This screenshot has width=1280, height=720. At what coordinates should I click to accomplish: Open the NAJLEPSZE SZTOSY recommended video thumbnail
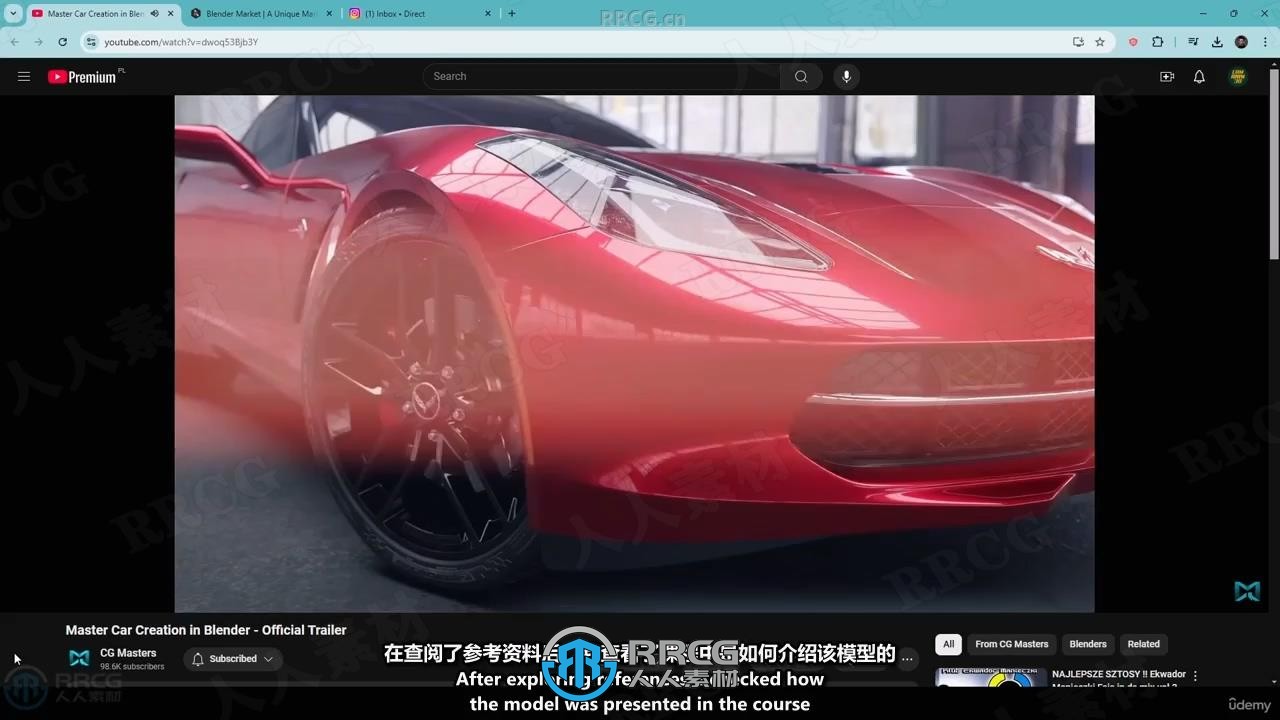990,678
